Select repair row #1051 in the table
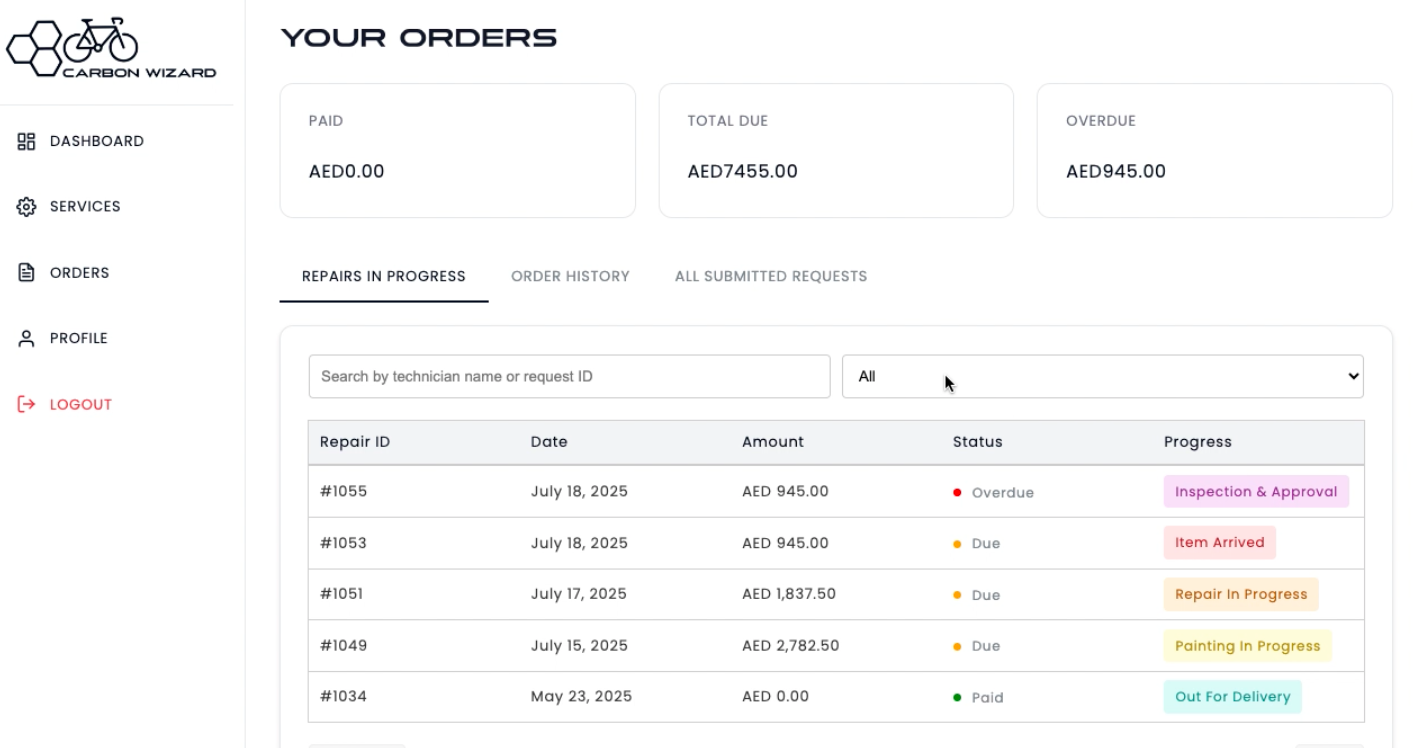 700,594
